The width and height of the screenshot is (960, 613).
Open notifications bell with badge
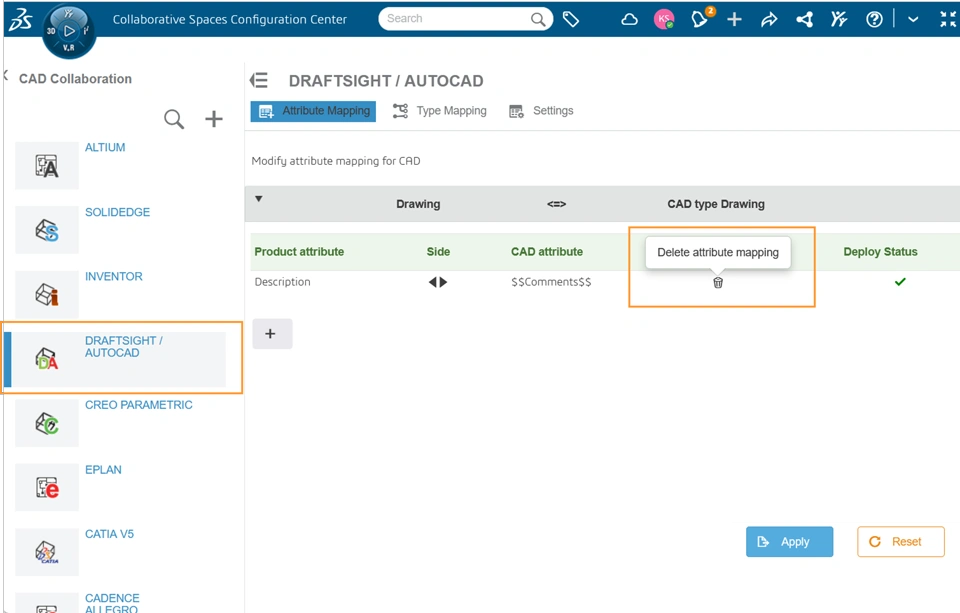700,19
